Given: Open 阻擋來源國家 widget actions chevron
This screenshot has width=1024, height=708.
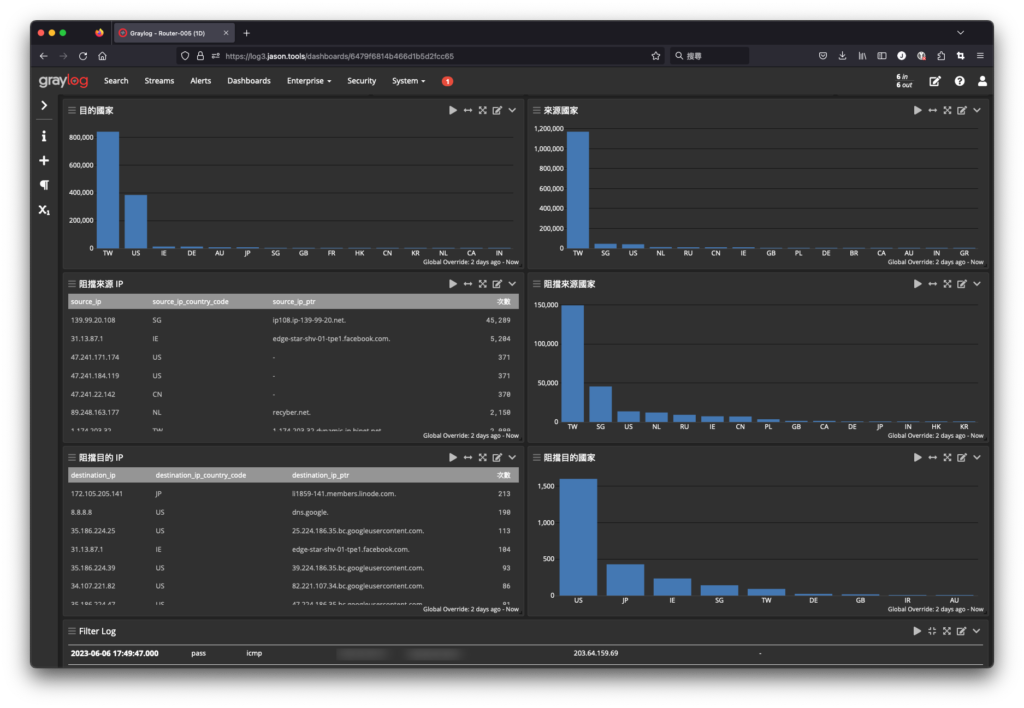Looking at the screenshot, I should click(x=977, y=284).
